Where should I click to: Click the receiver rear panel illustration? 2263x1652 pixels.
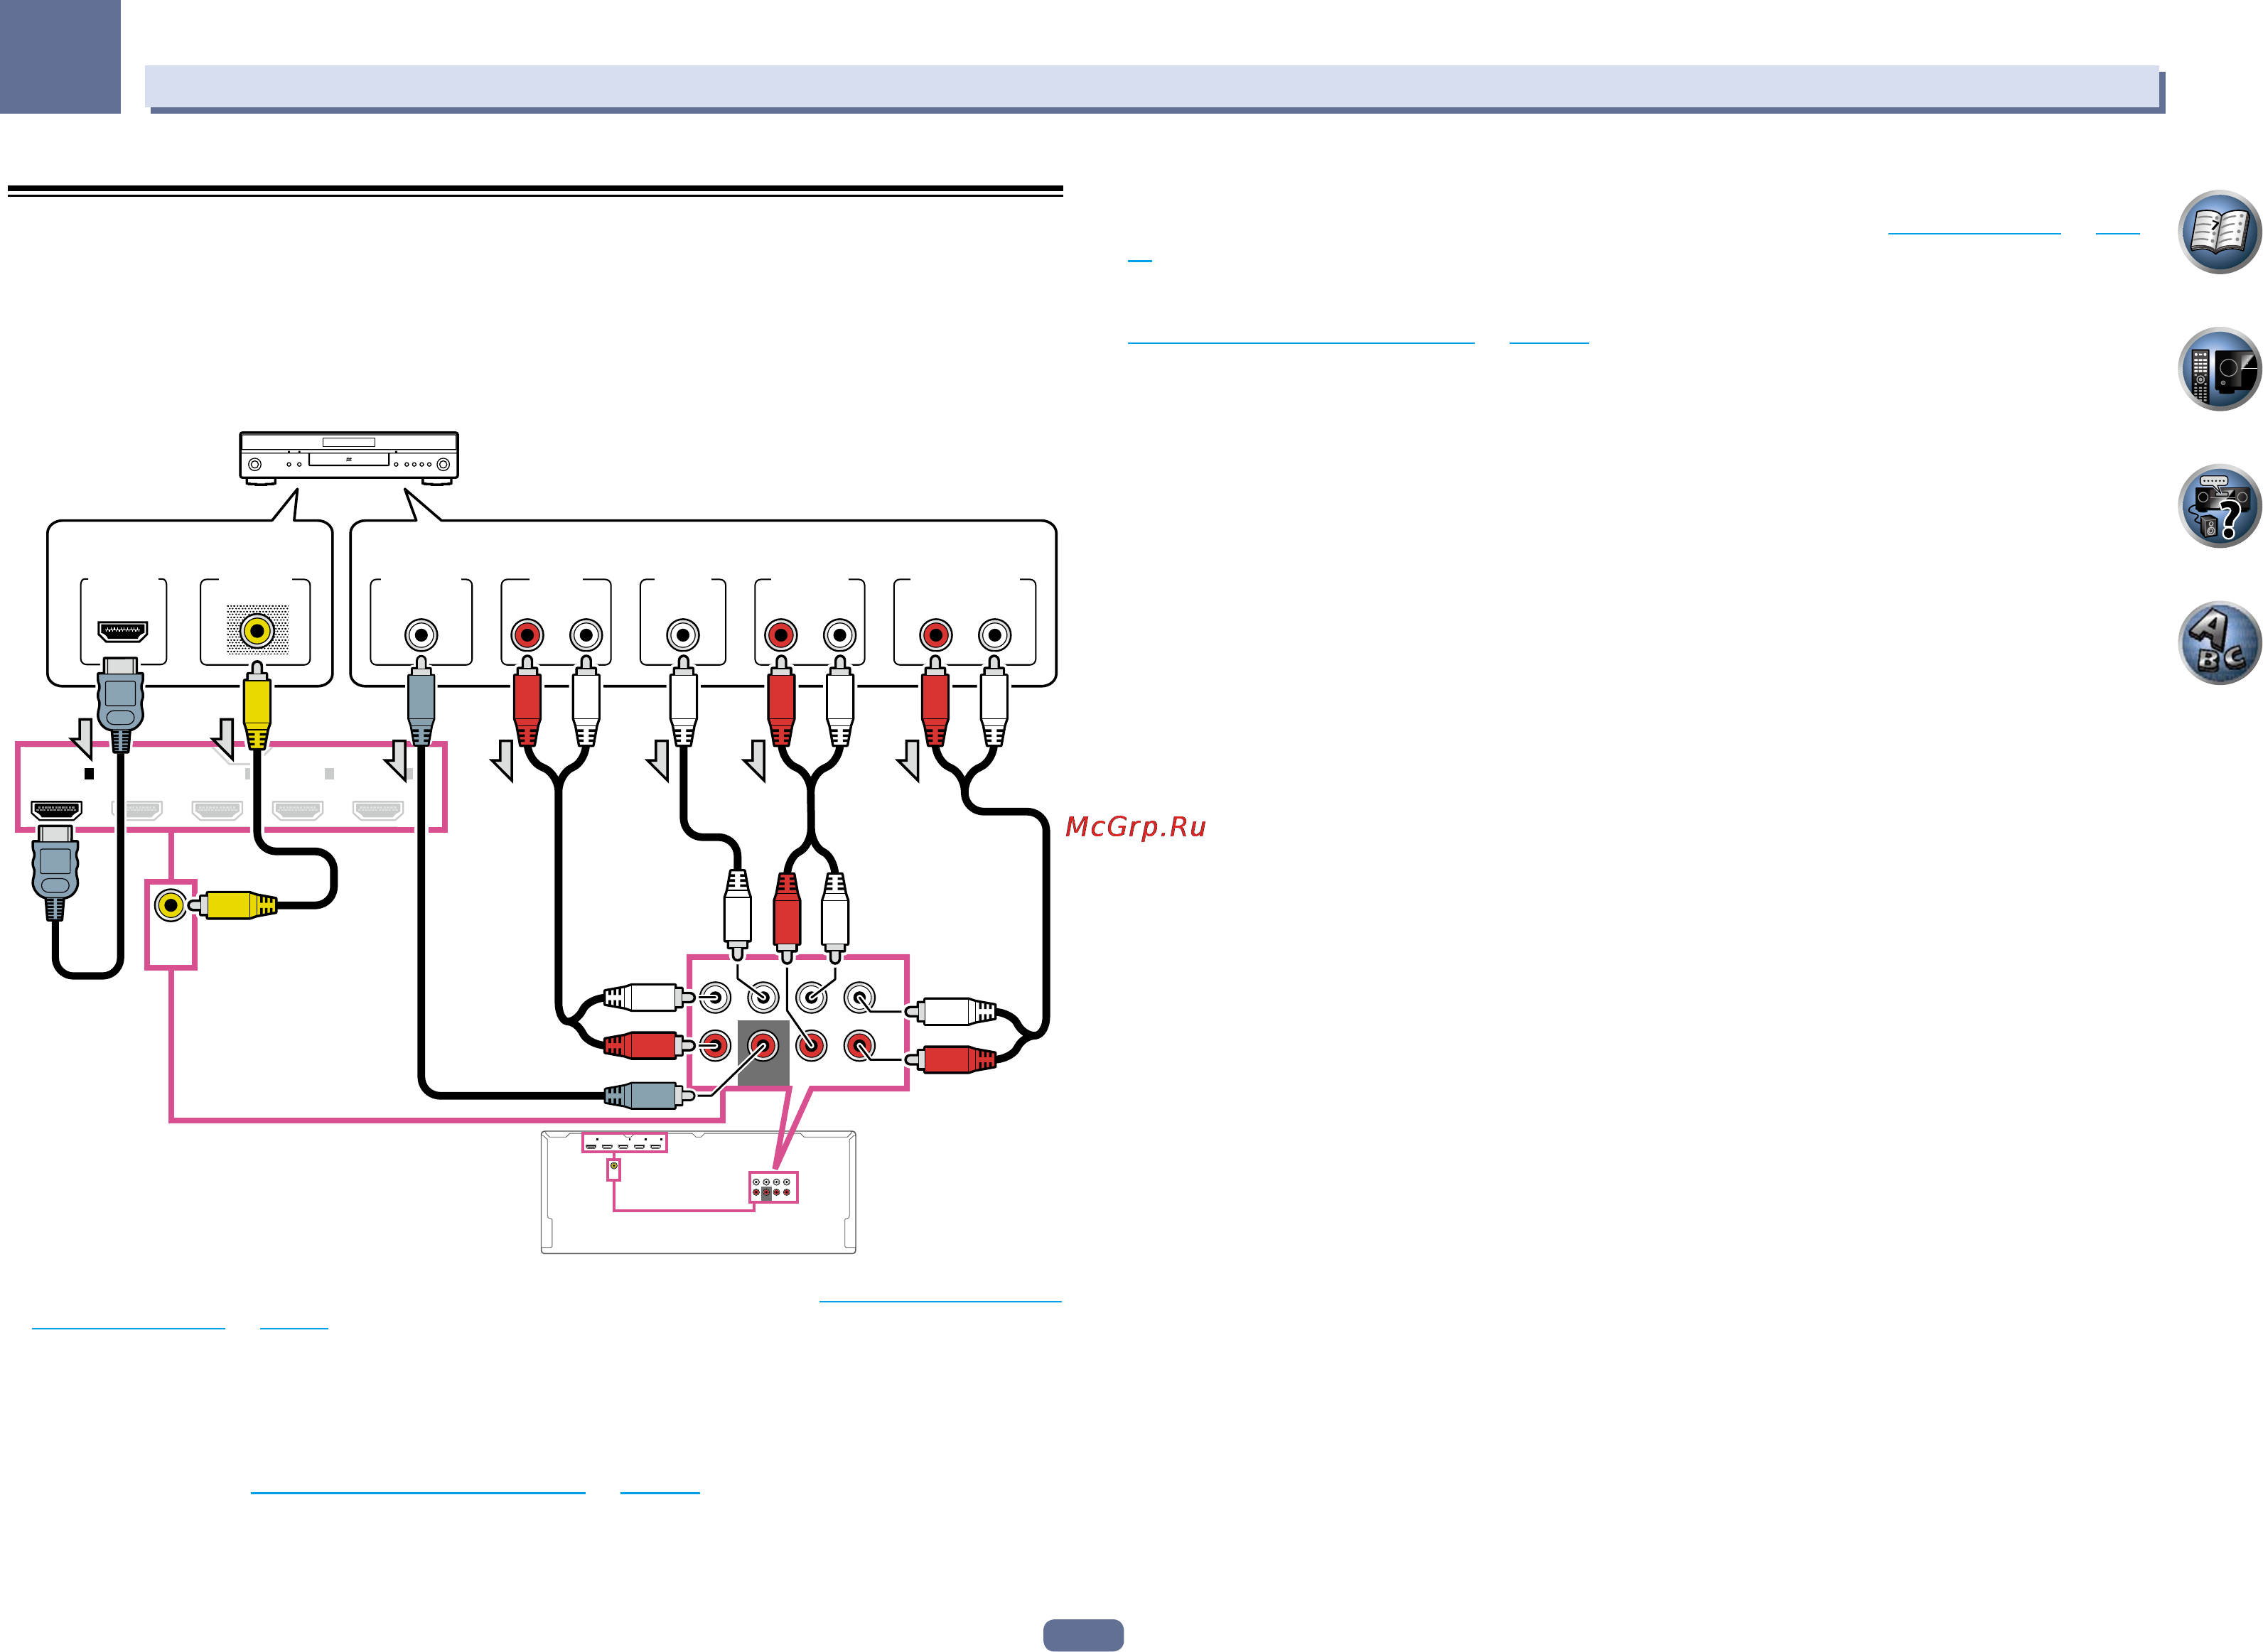698,1192
